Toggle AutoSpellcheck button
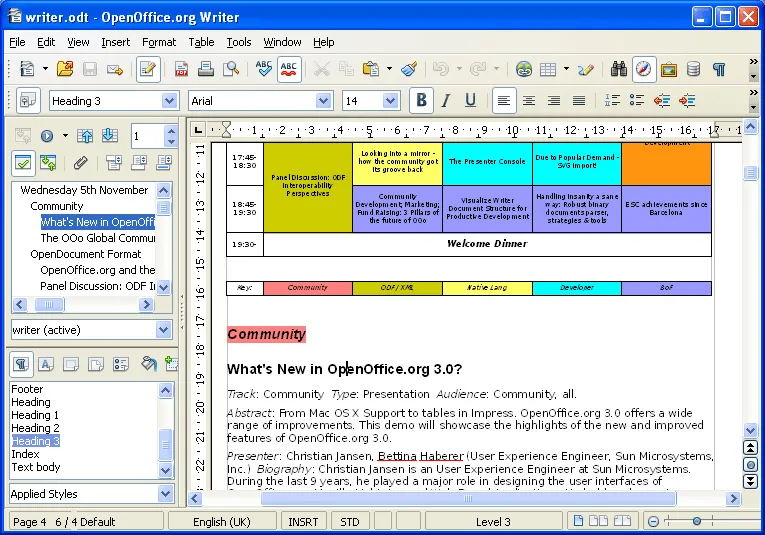Viewport: 765px width, 535px height. pyautogui.click(x=289, y=69)
